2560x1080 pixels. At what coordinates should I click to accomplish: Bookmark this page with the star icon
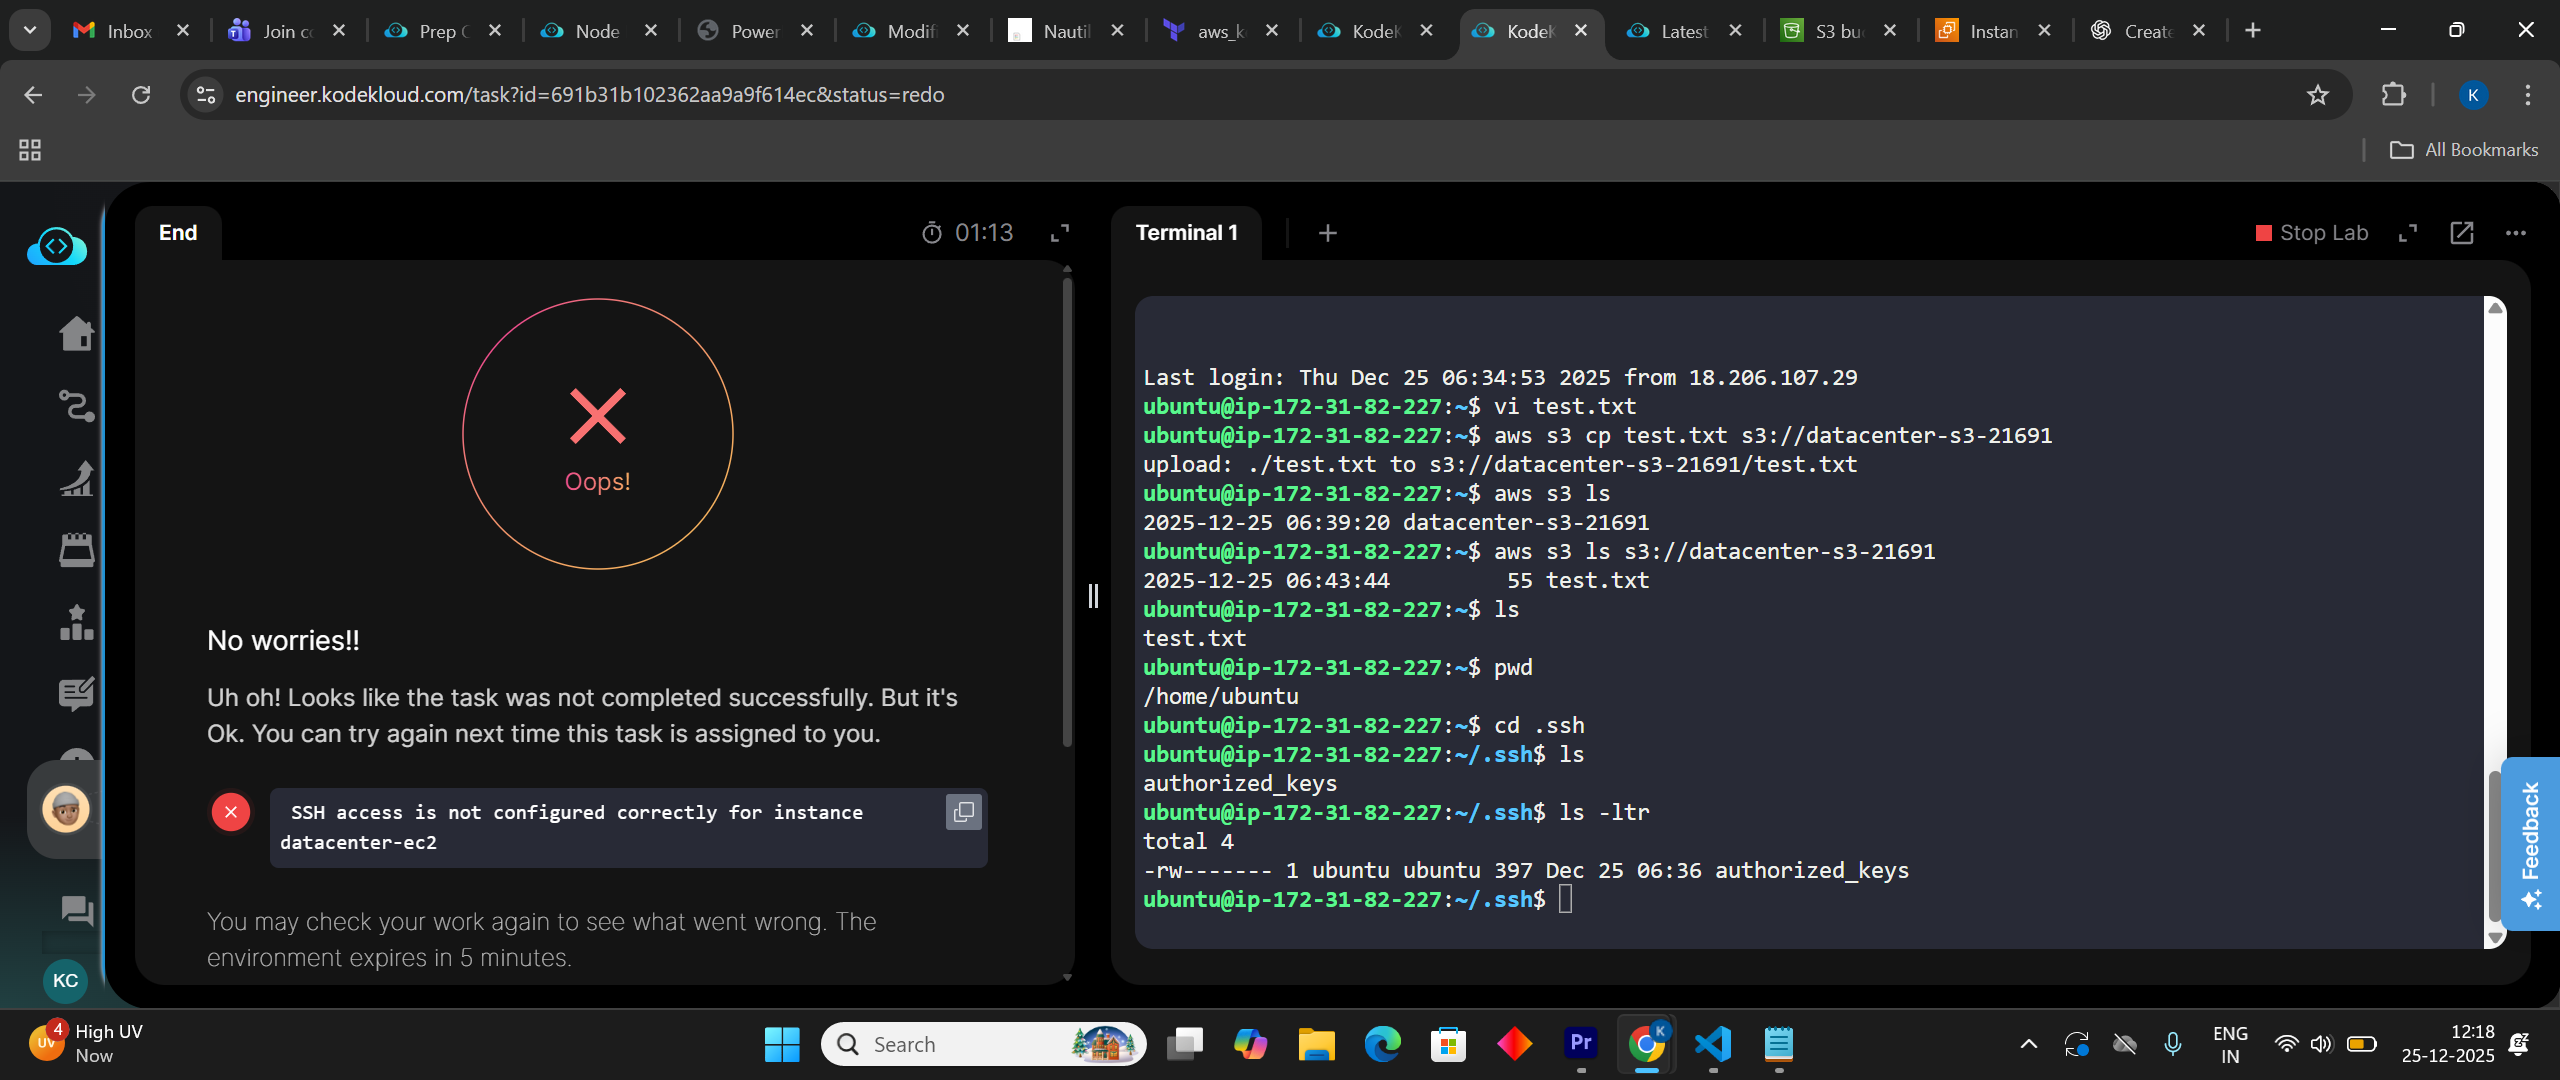(x=2317, y=95)
